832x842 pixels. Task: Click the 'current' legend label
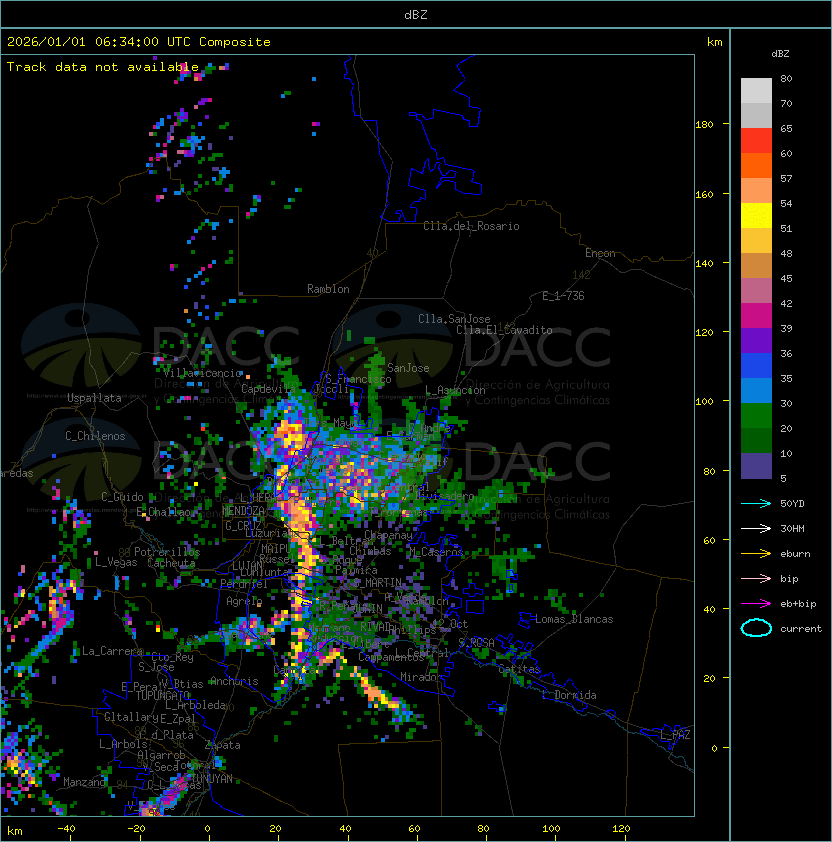click(x=801, y=629)
